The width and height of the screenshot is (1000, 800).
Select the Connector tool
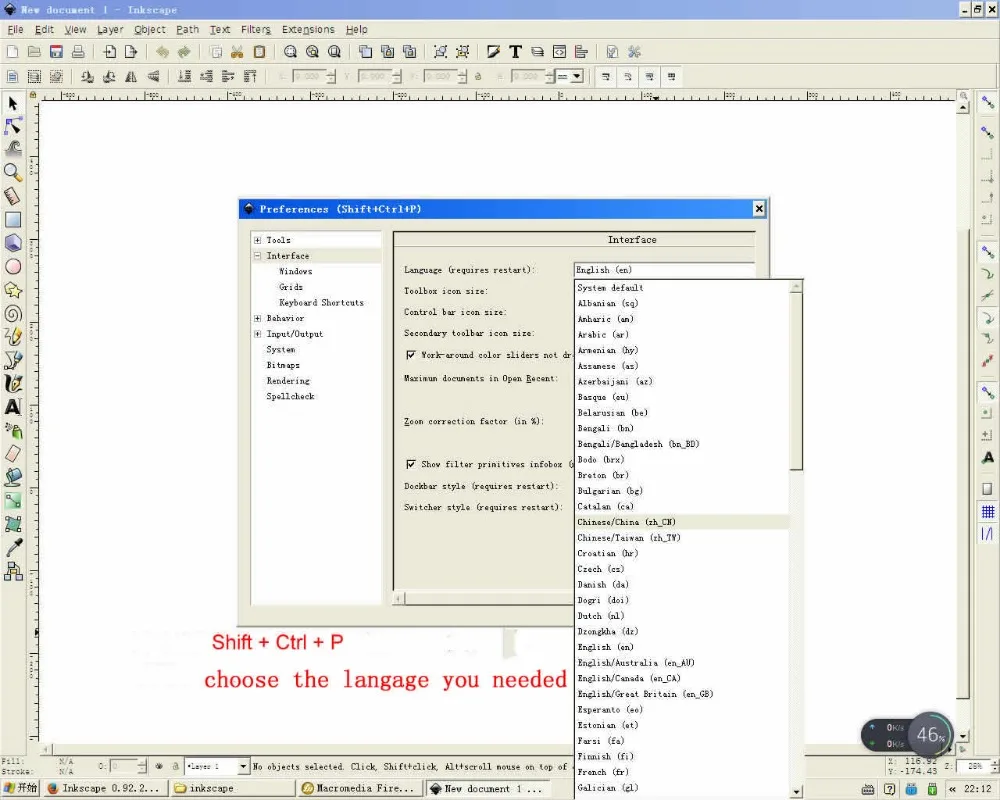(x=13, y=571)
